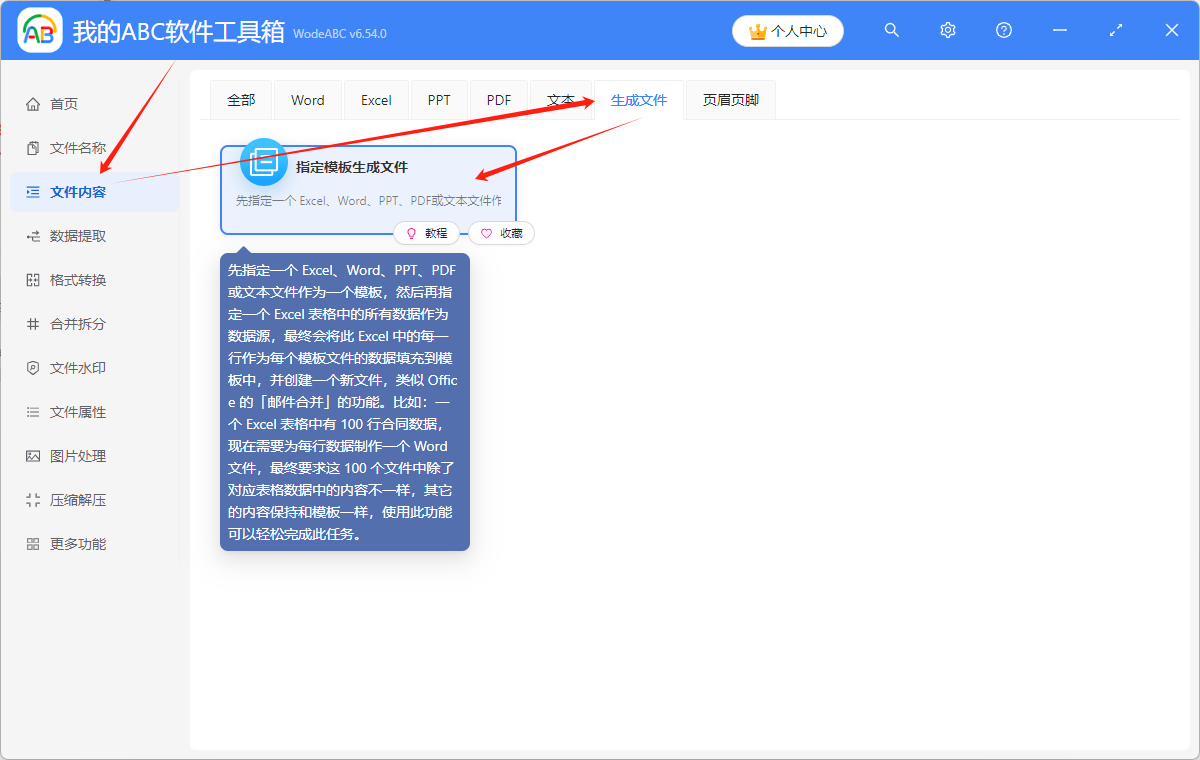Open 个人中心 personal center
This screenshot has width=1200, height=760.
787,30
